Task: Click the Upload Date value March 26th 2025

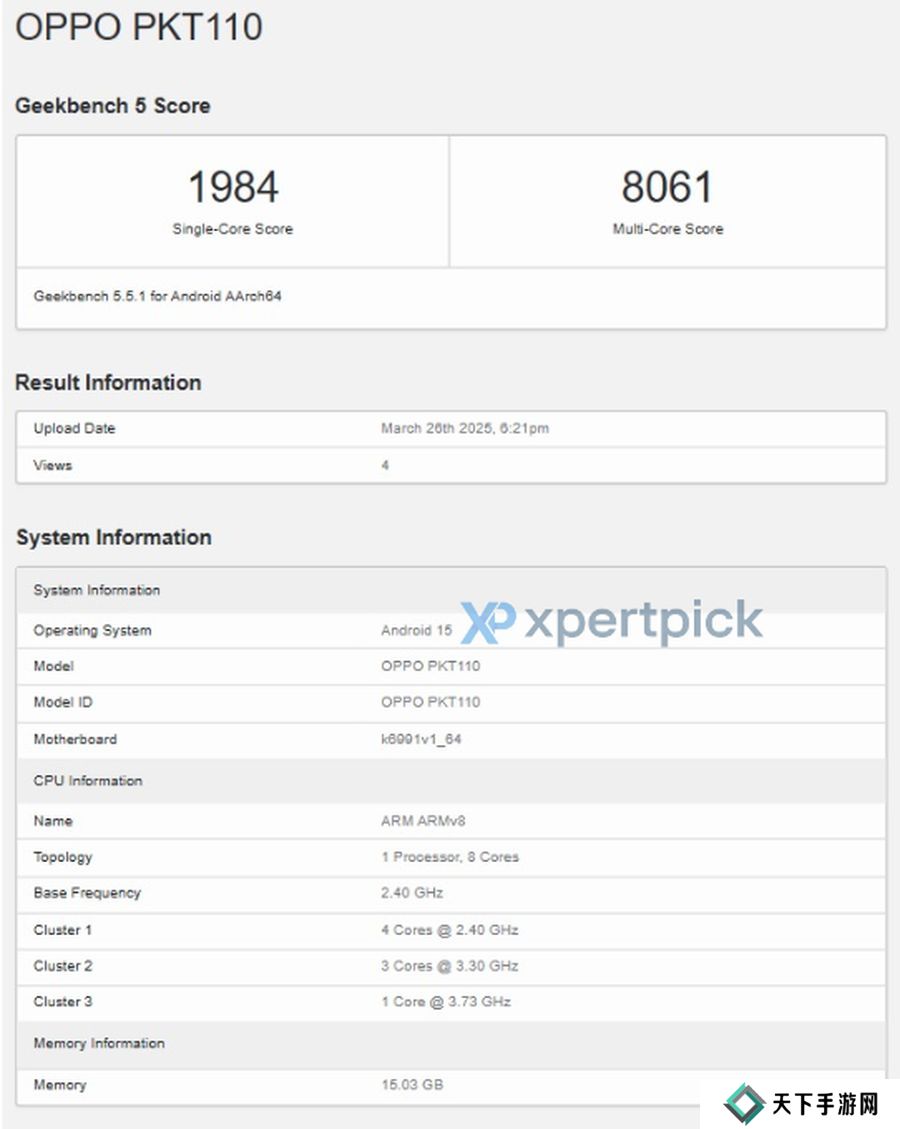Action: (x=465, y=428)
